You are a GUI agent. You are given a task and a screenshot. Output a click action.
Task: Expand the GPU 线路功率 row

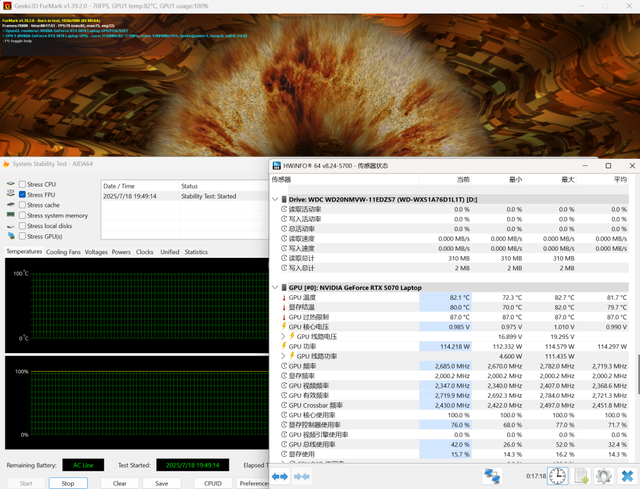pos(283,356)
